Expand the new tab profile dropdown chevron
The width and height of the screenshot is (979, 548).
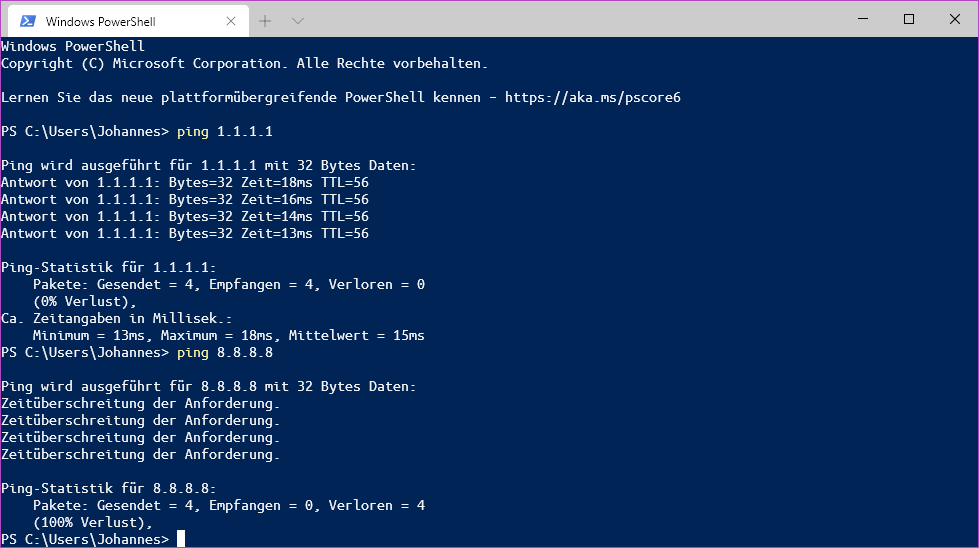pos(297,20)
